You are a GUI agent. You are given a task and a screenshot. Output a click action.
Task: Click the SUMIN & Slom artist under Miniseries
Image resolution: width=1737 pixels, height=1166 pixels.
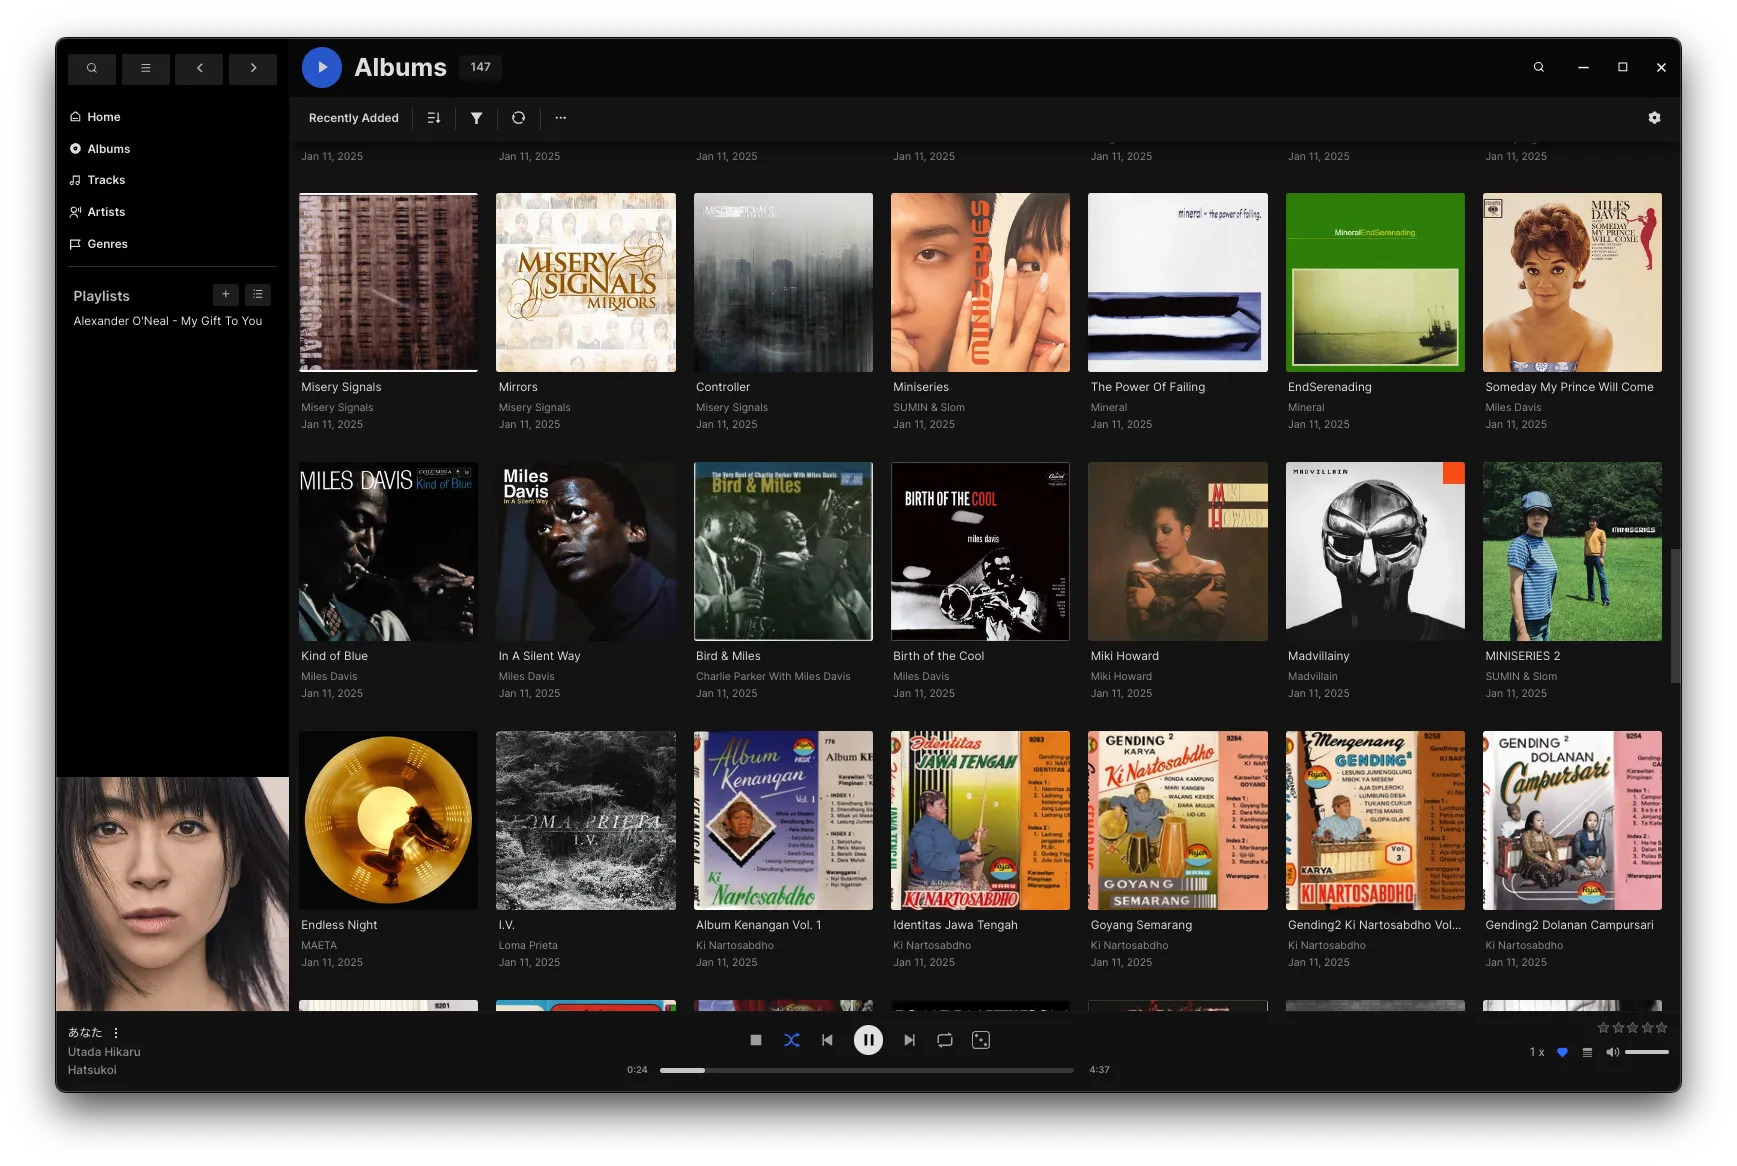coord(929,408)
